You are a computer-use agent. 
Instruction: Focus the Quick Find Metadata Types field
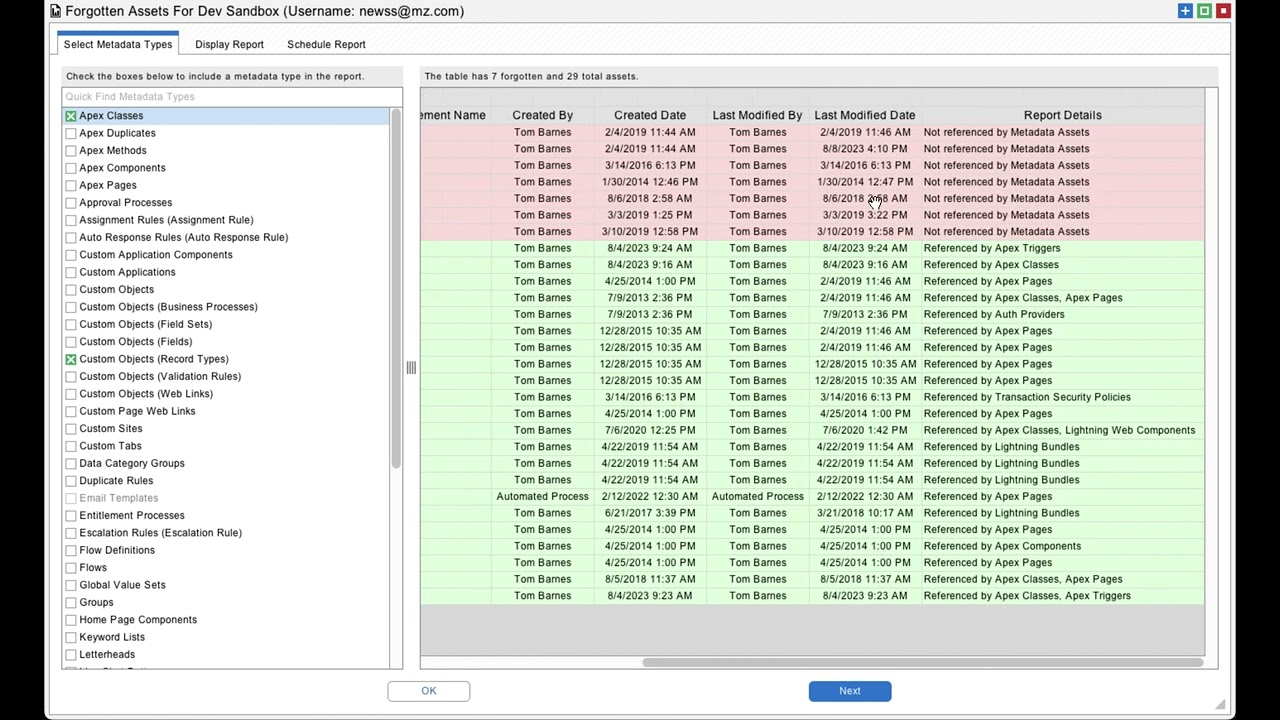point(232,96)
